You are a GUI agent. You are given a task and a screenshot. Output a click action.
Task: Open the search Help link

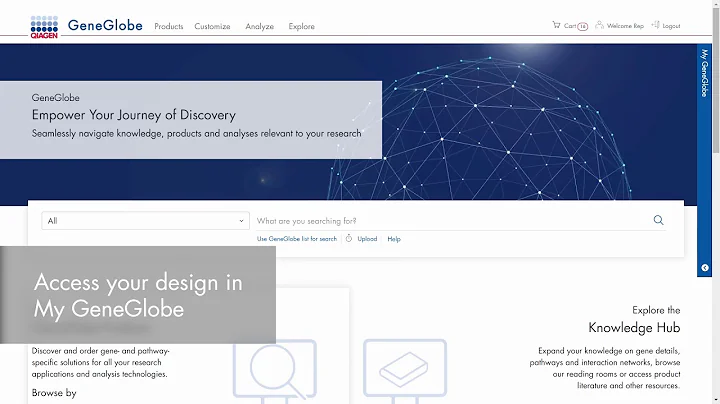394,239
